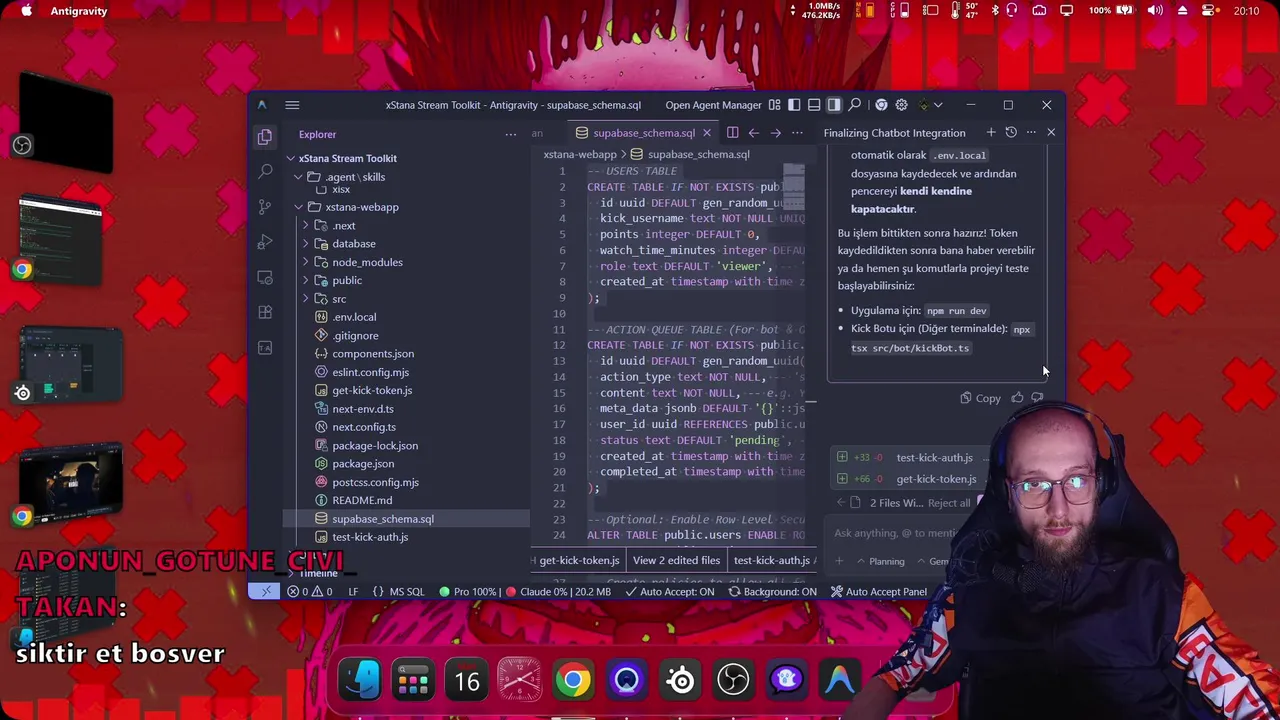Viewport: 1280px width, 720px height.
Task: Open the hamburger application menu
Action: (292, 105)
